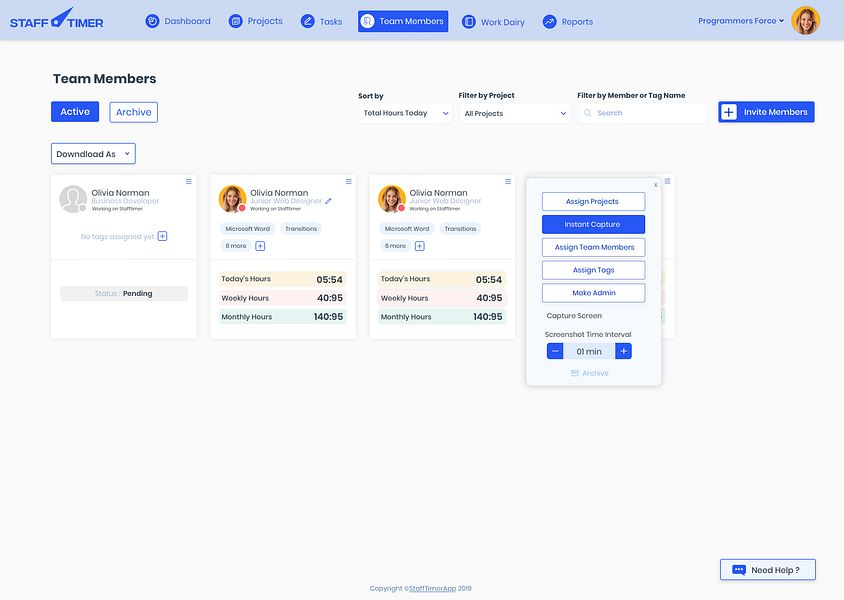Add a tag to the untagged member
This screenshot has width=844, height=600.
[x=162, y=236]
